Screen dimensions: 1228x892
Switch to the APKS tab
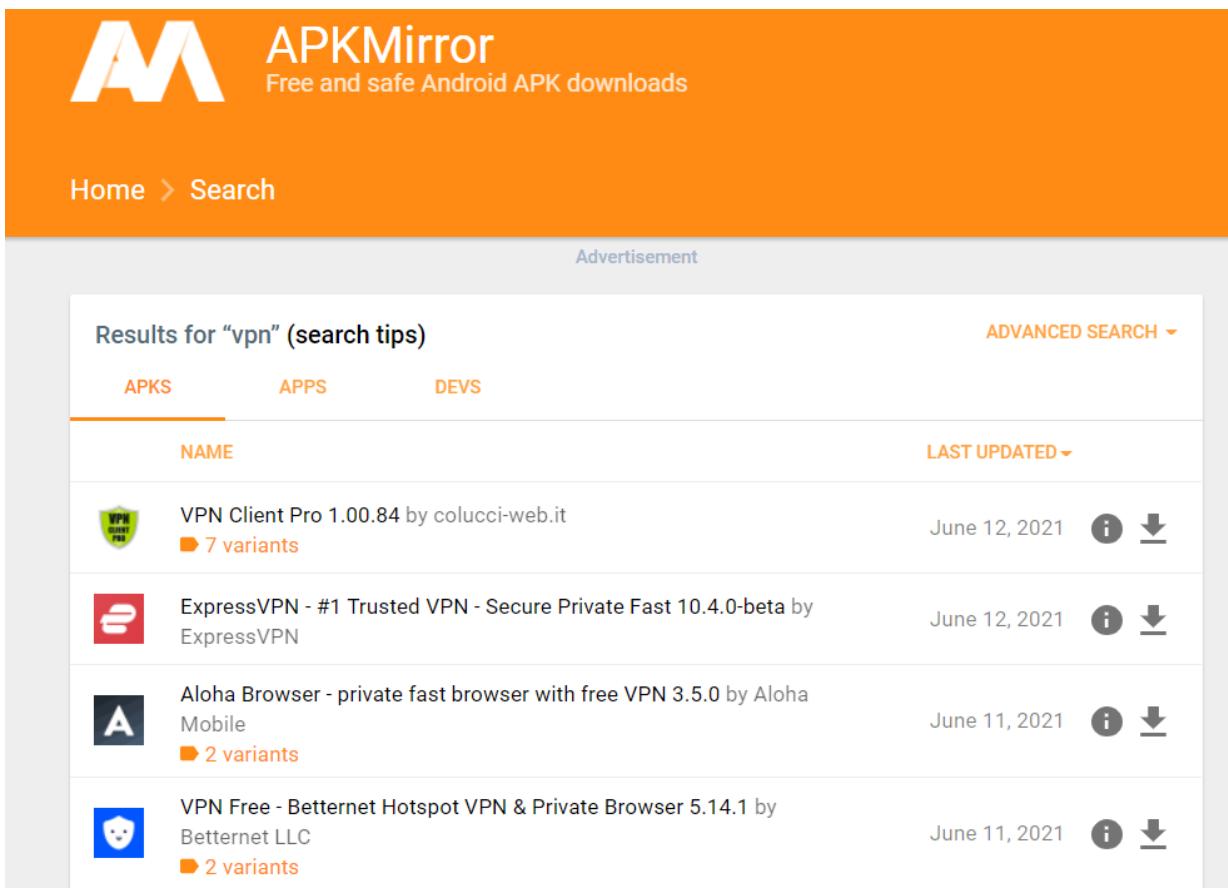click(x=146, y=388)
